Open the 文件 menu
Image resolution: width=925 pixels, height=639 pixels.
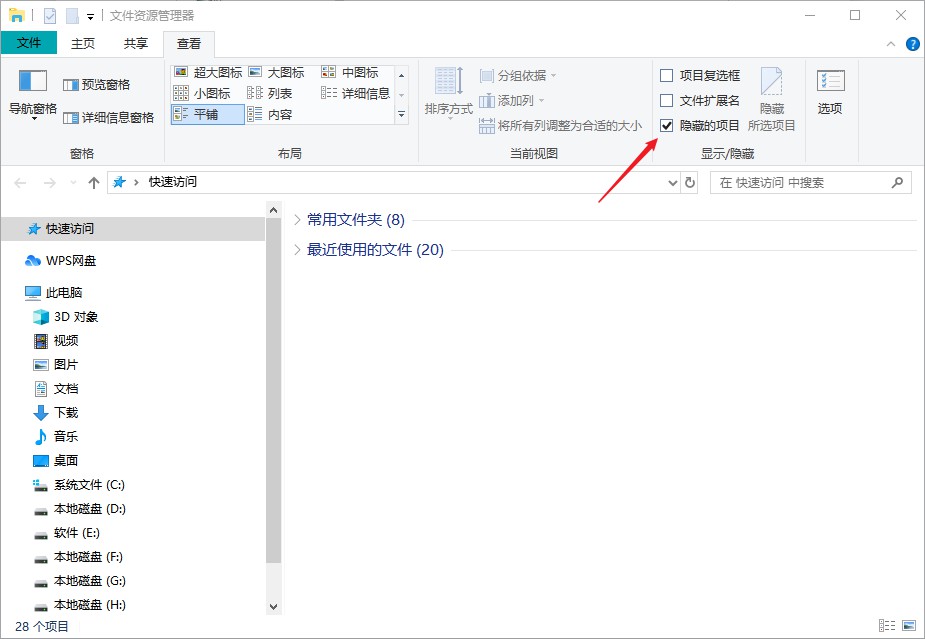pyautogui.click(x=29, y=43)
